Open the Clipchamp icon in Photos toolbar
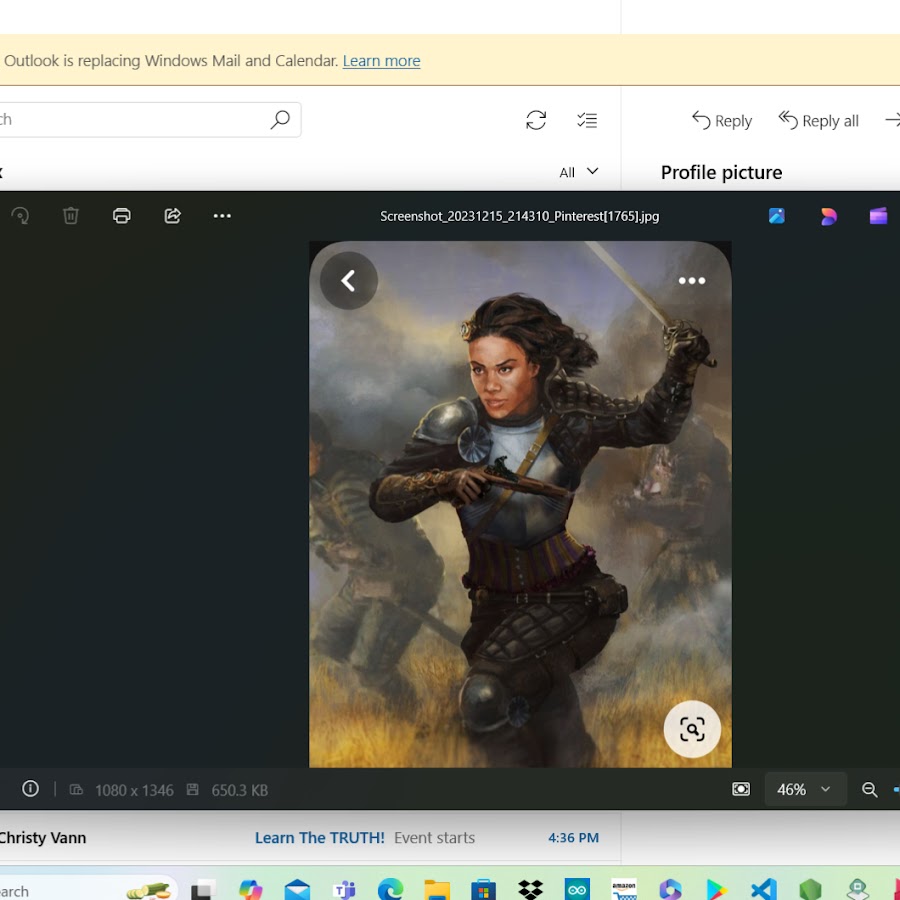Screen dimensions: 900x900 click(x=878, y=216)
